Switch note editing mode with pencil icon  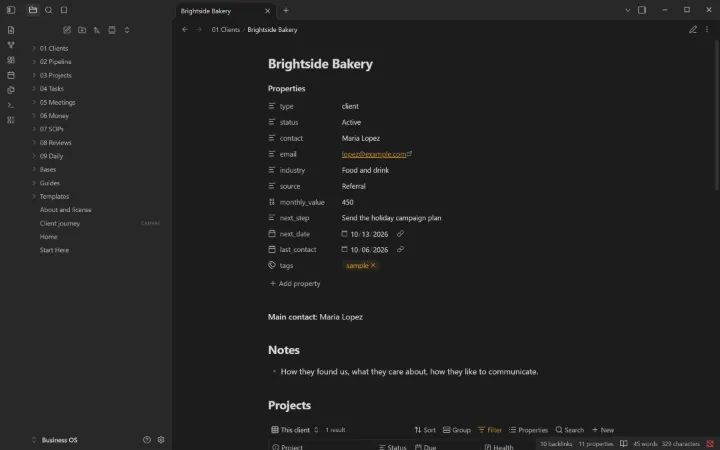692,29
